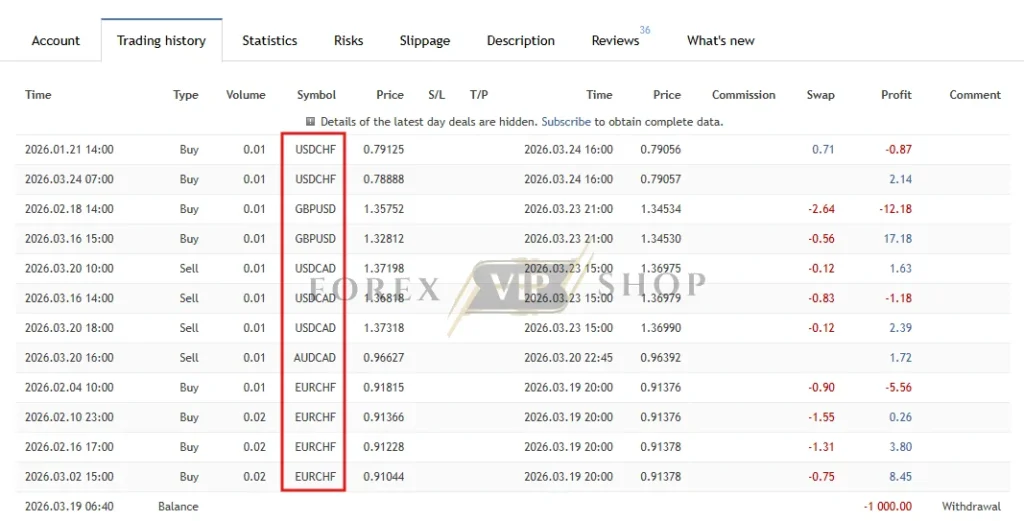Click swap value 0.71
Screen dimensions: 1024x521
pos(824,150)
